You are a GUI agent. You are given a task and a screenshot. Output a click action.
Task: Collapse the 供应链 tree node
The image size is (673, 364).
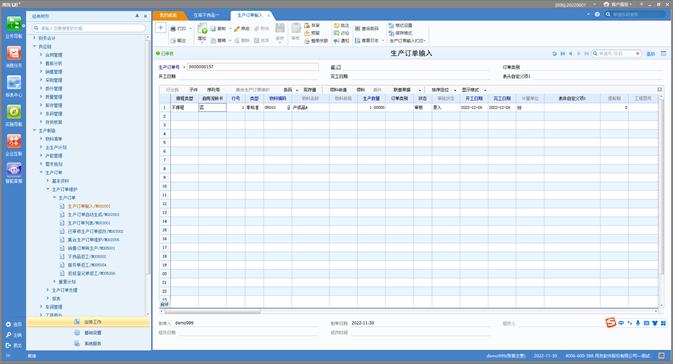[x=35, y=46]
